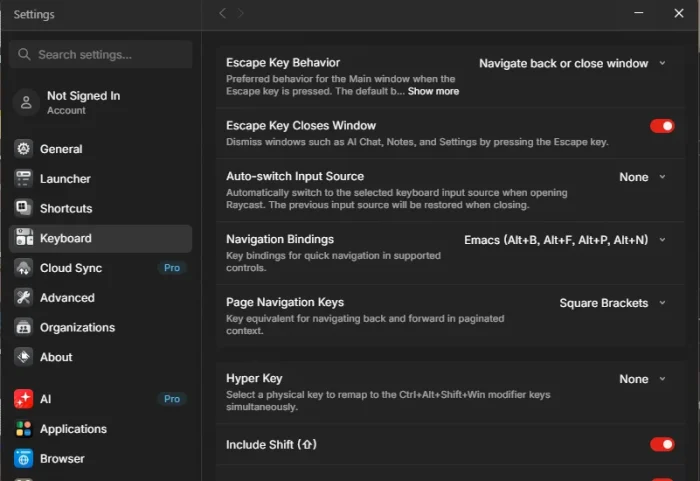Image resolution: width=700 pixels, height=481 pixels.
Task: Open Navigation Bindings Emacs dropdown
Action: click(565, 240)
